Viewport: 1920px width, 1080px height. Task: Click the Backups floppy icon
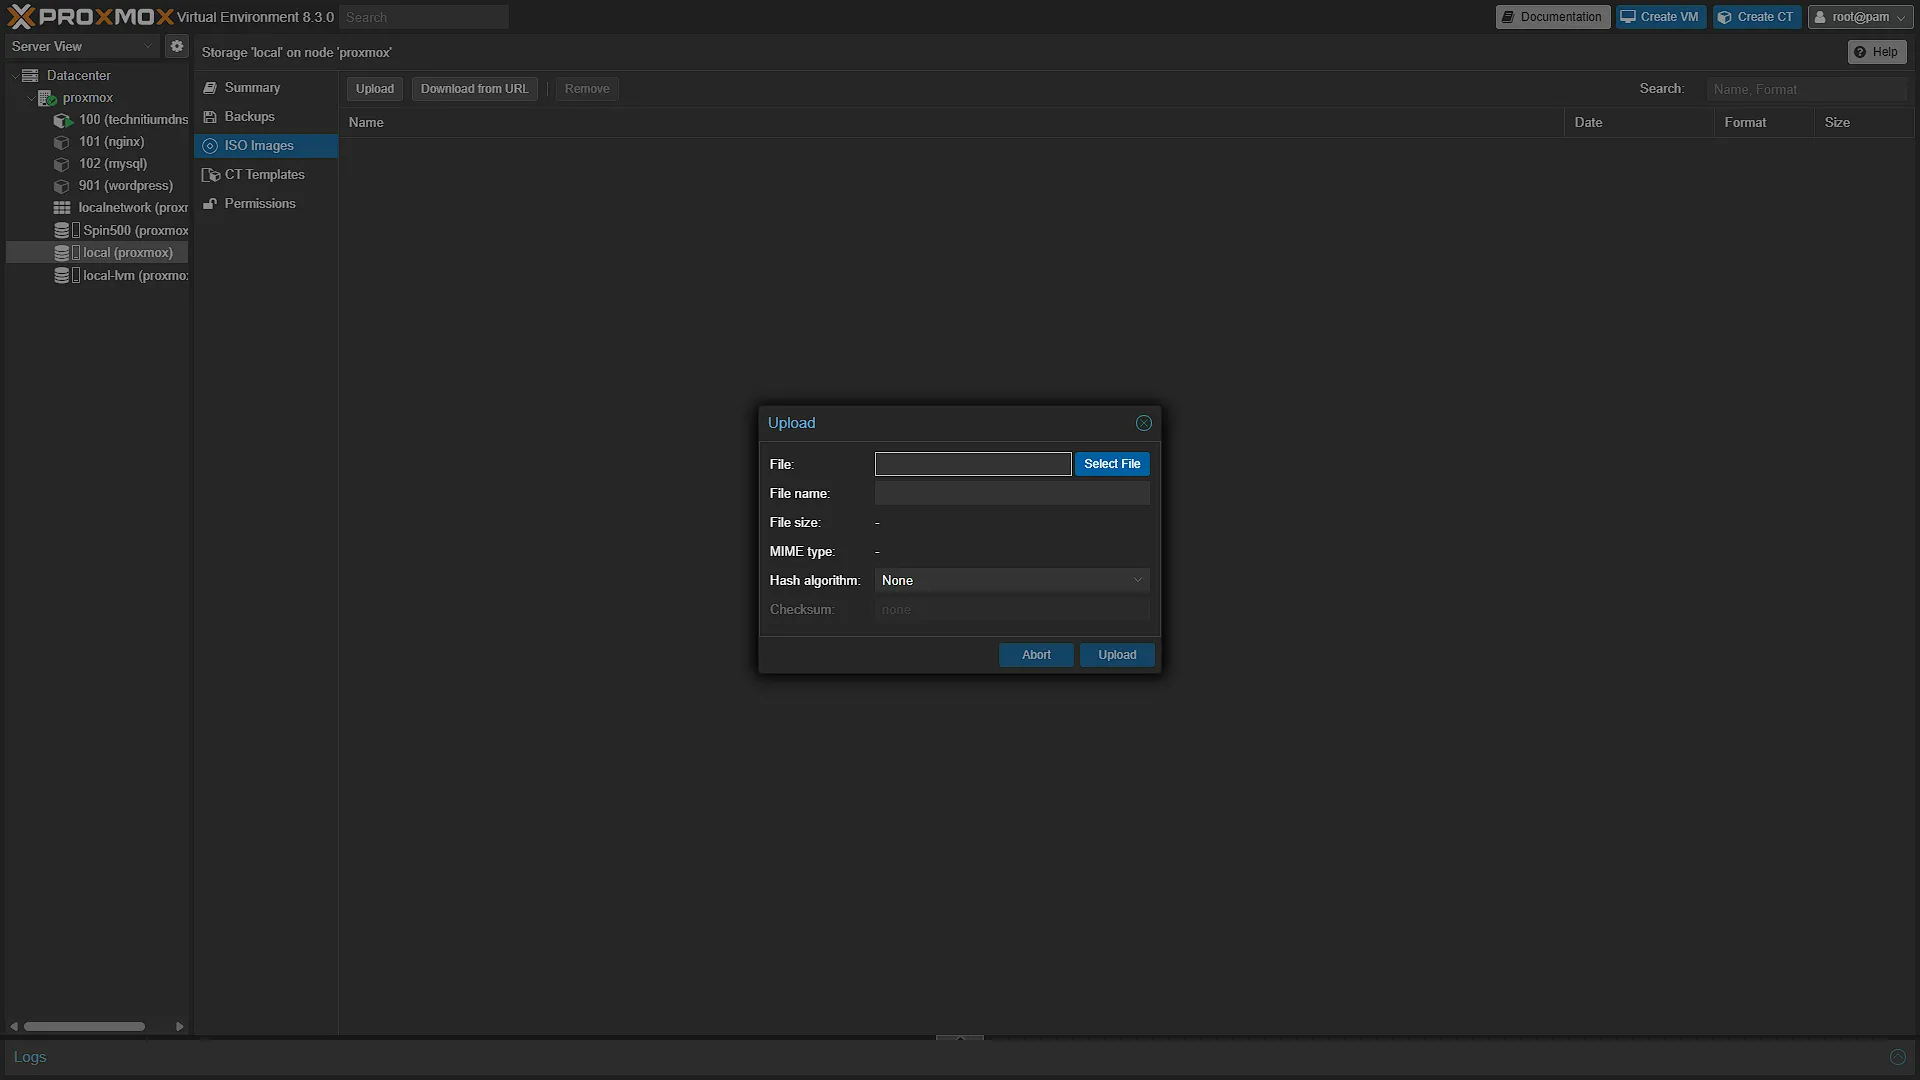click(x=210, y=117)
